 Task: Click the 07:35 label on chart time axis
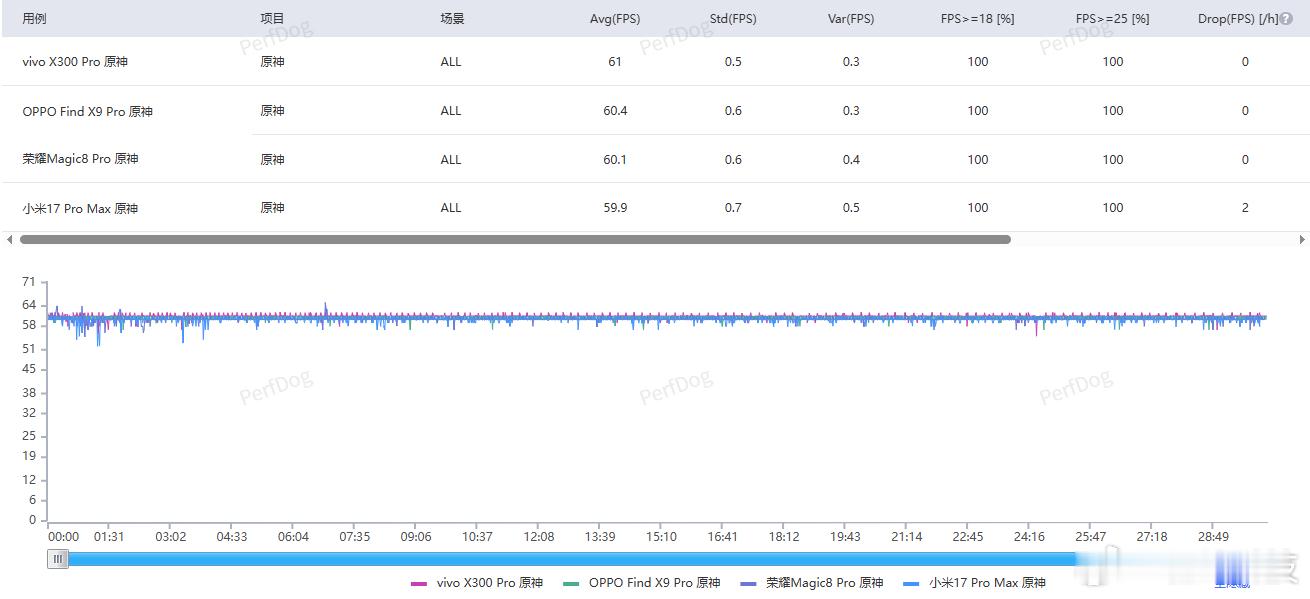tap(355, 537)
